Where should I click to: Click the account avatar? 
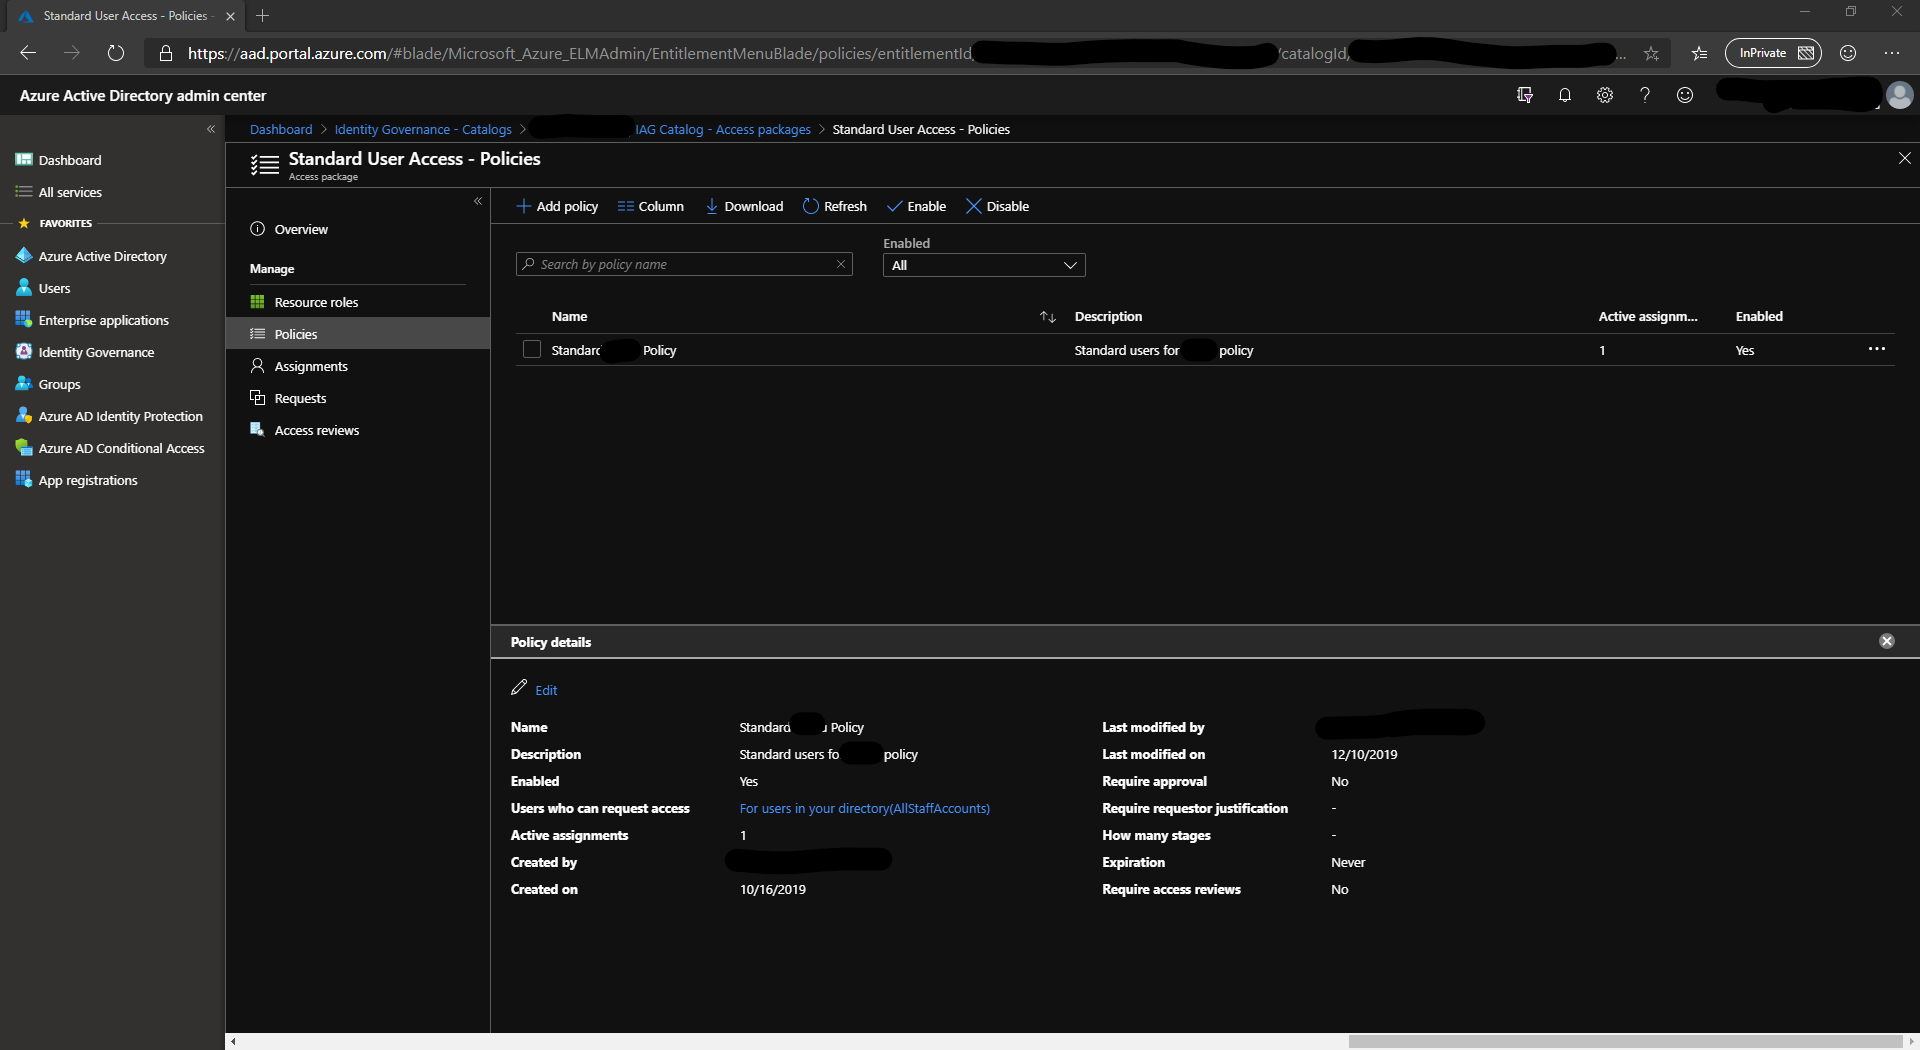(1899, 95)
